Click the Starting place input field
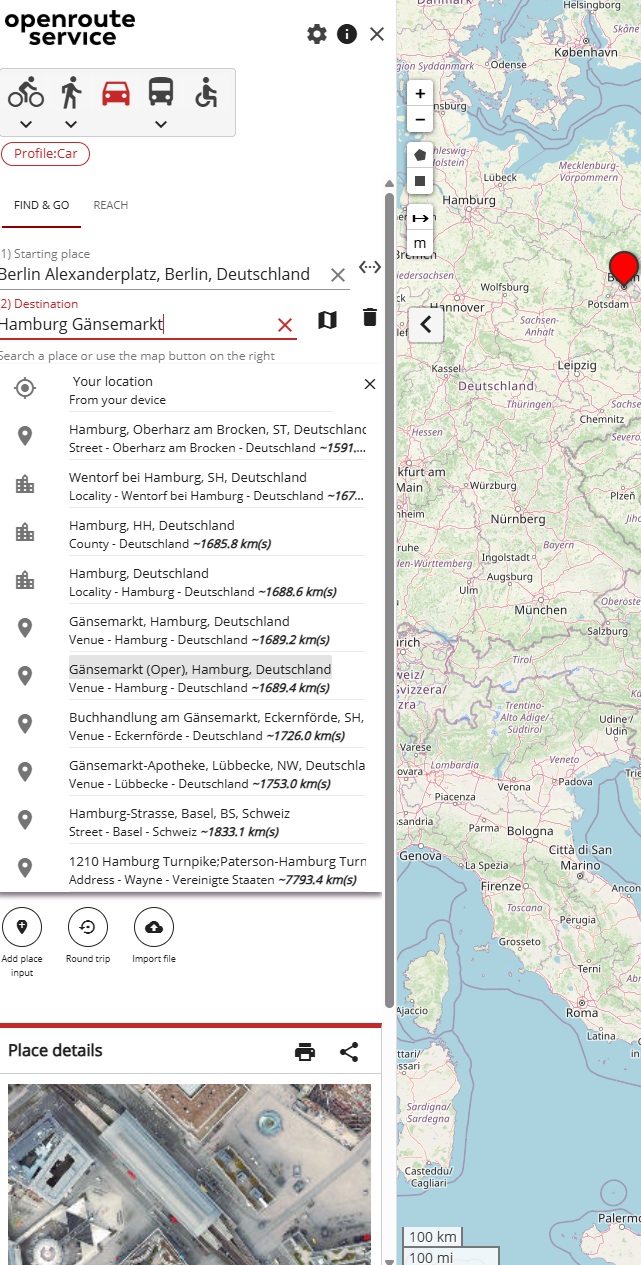641x1265 pixels. [160, 274]
